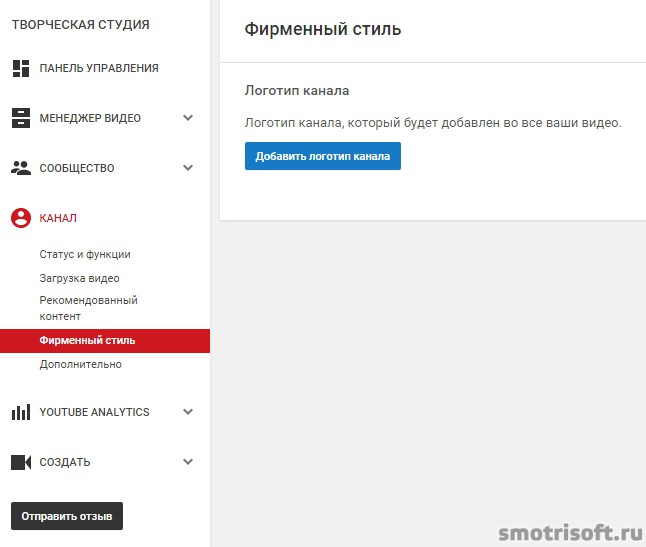Expand the Сообщество chevron
The height and width of the screenshot is (547, 646).
(188, 168)
